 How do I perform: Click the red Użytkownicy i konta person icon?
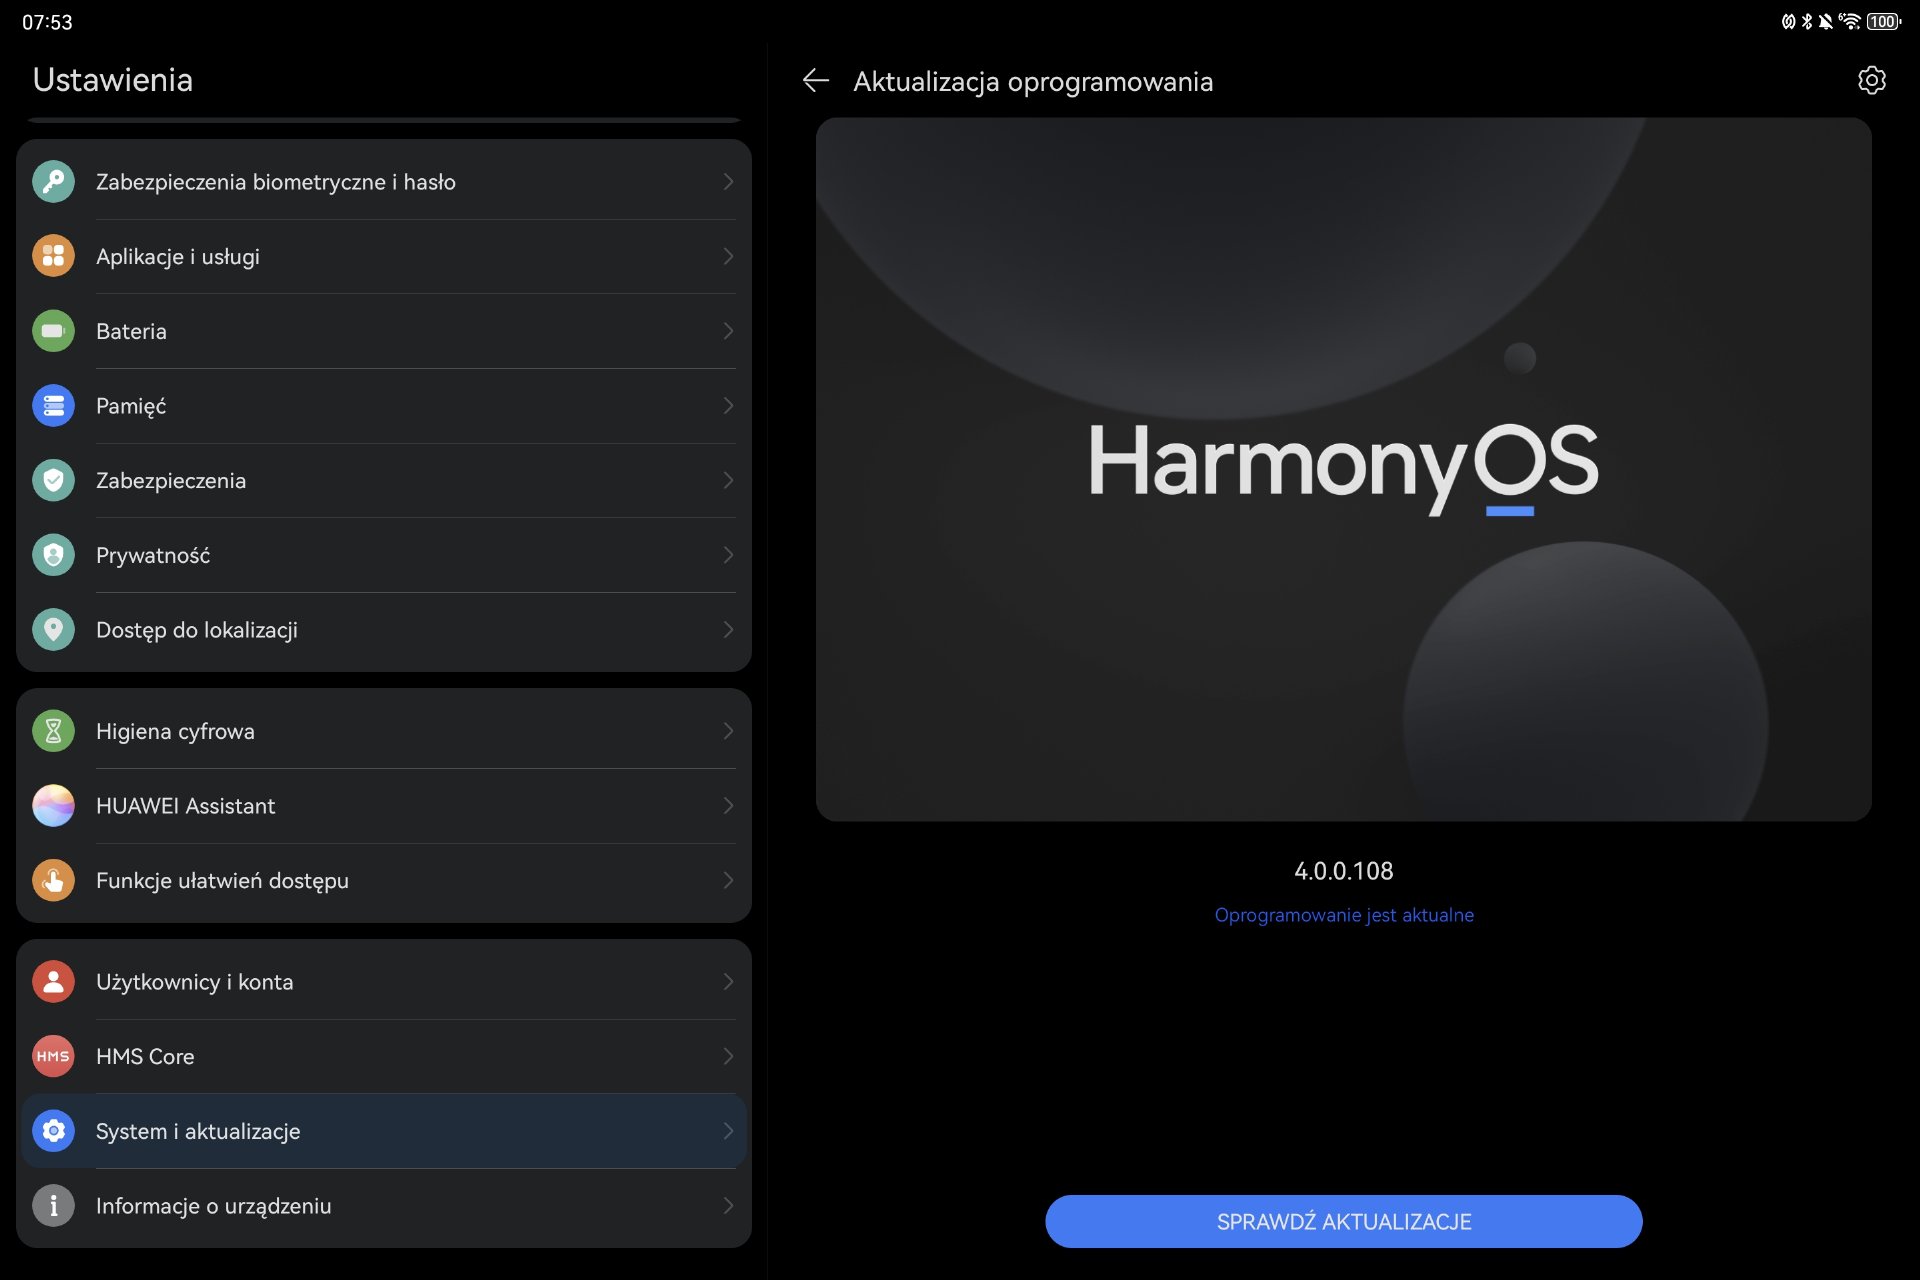[x=53, y=982]
